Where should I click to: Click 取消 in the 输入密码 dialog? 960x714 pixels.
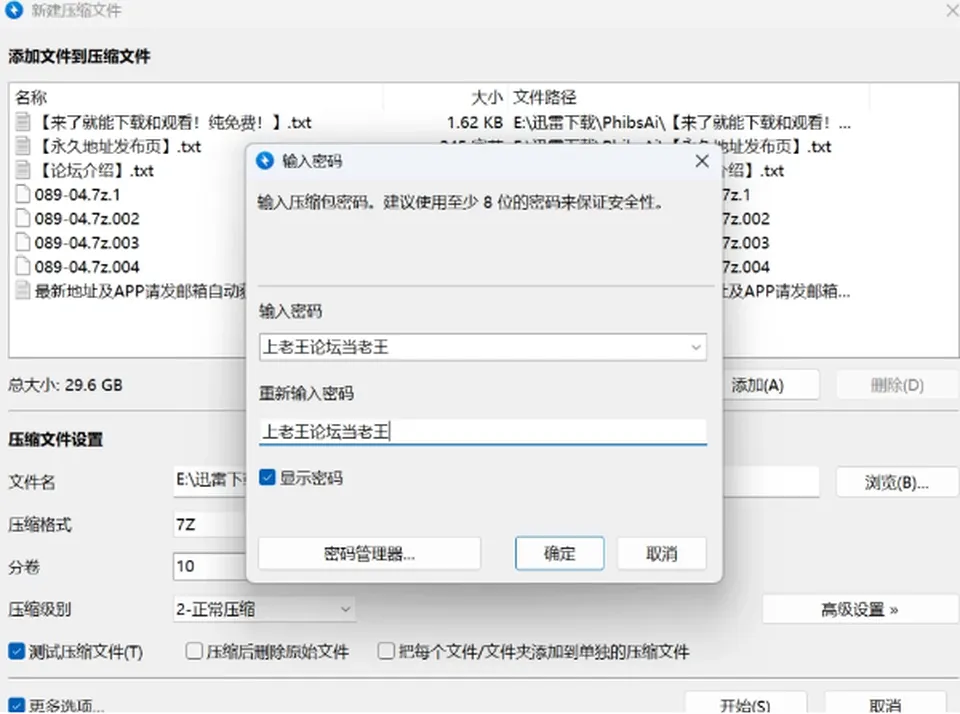pyautogui.click(x=661, y=554)
